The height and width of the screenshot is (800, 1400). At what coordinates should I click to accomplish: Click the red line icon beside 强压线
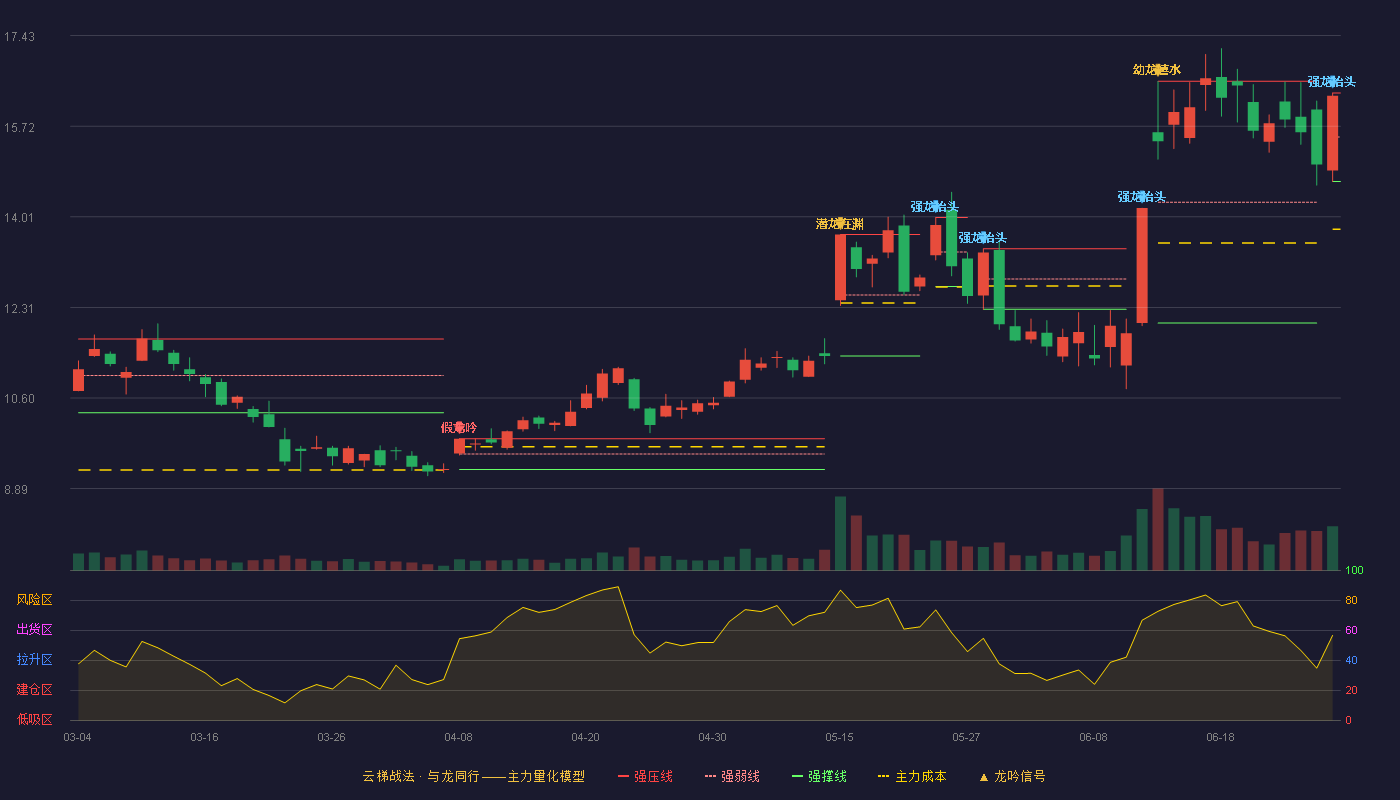pyautogui.click(x=623, y=776)
